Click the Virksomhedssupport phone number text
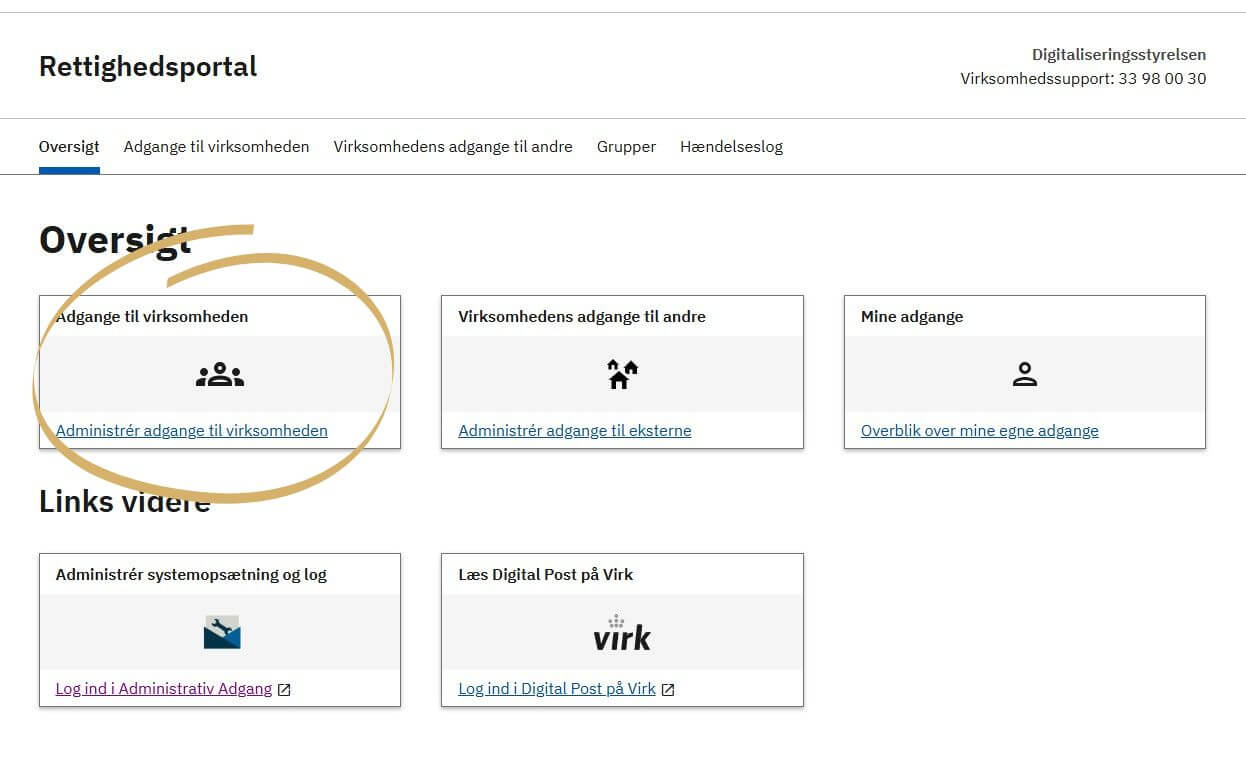 pos(1084,78)
